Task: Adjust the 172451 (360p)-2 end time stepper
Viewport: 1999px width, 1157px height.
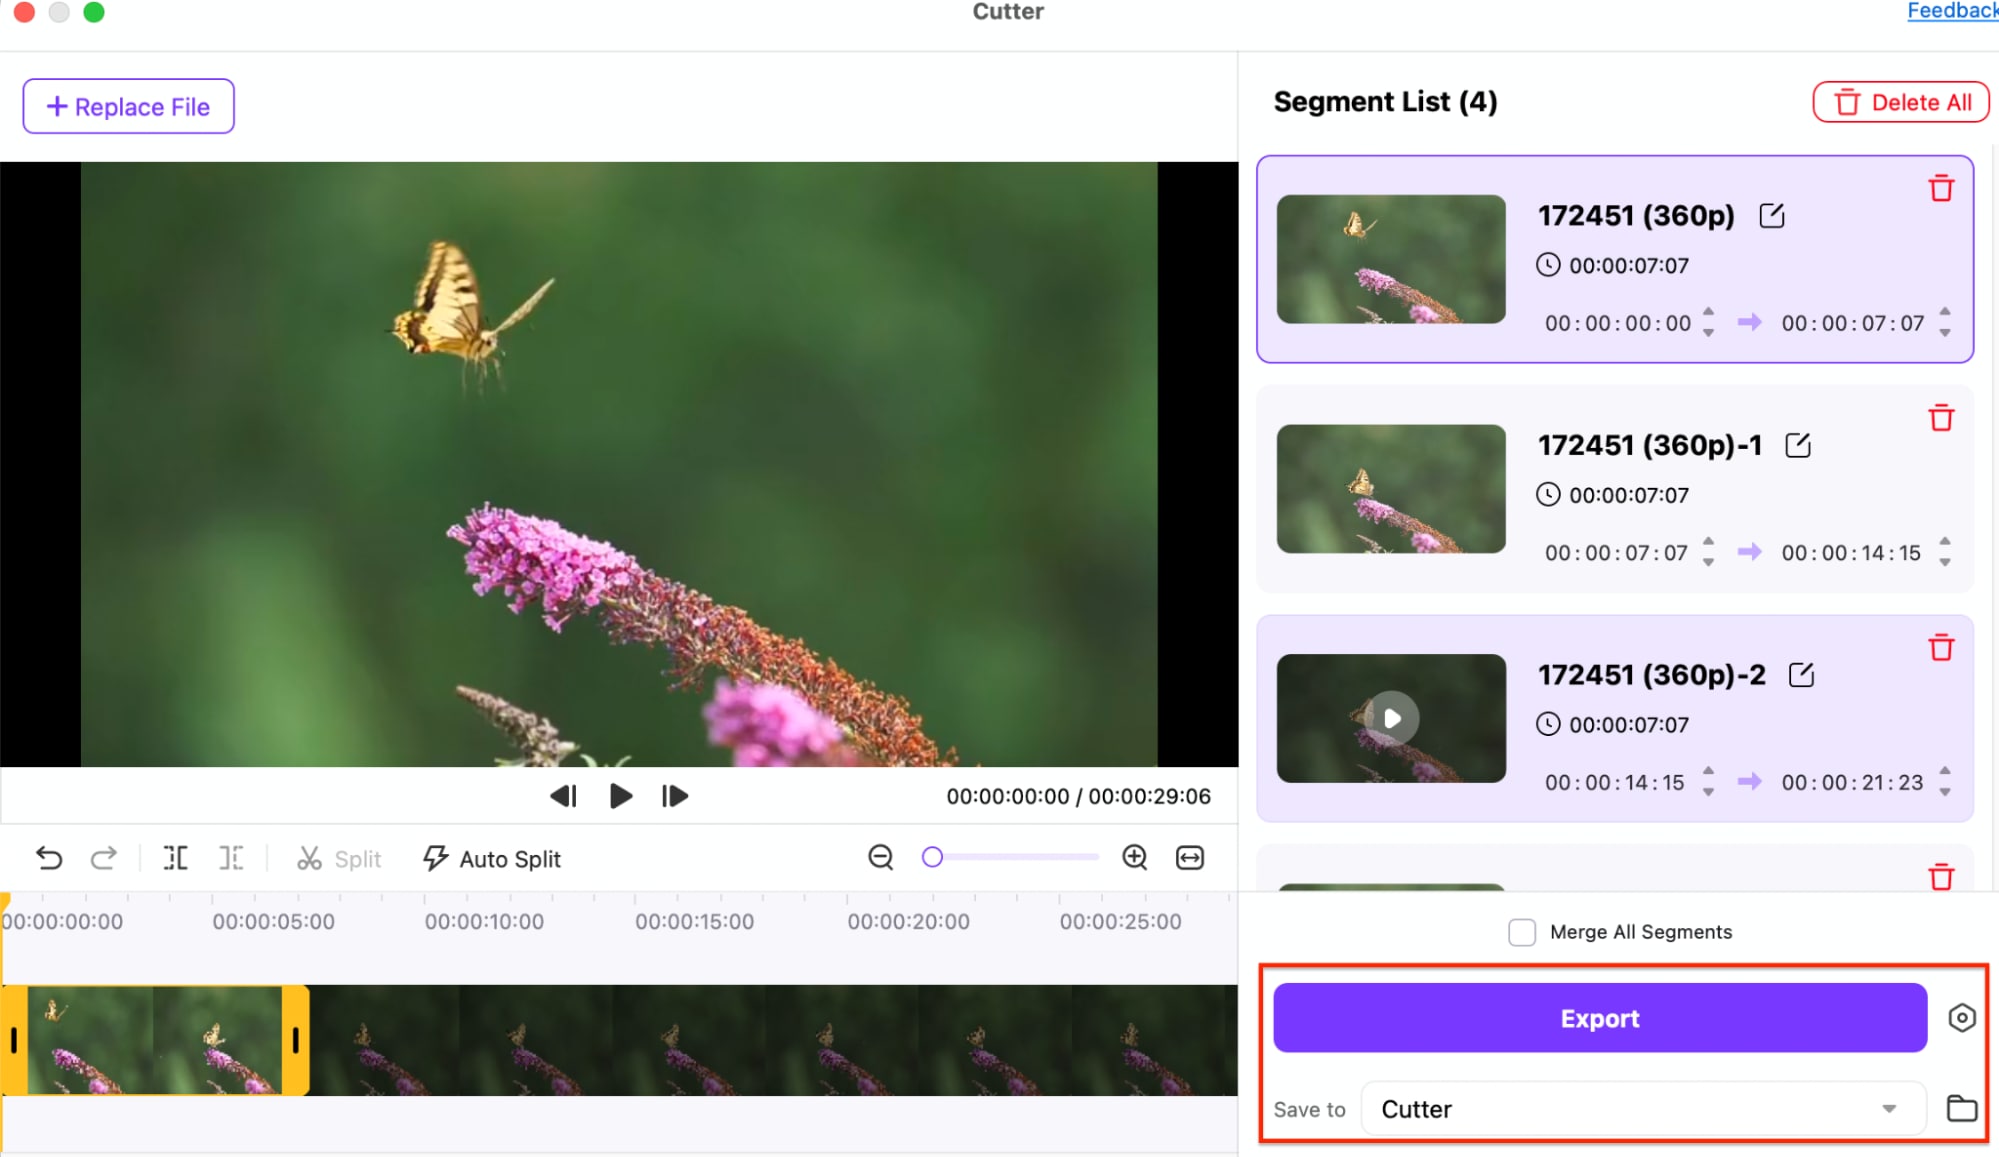Action: coord(1944,781)
